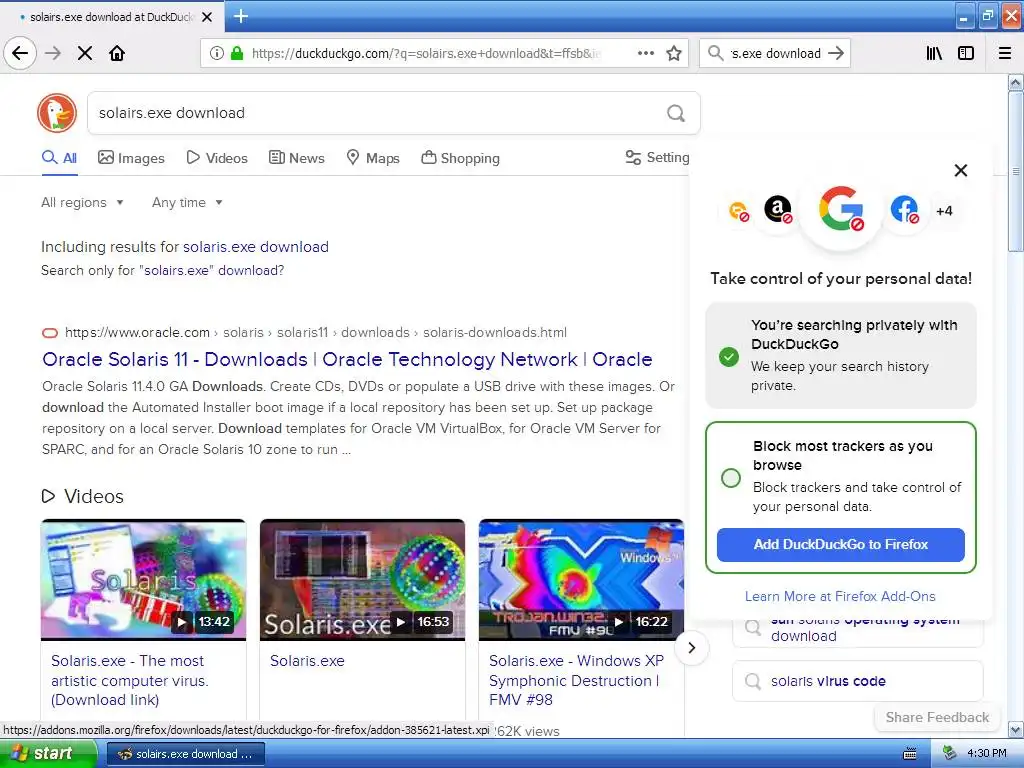
Task: Play the 16:22 Trojan.Win32 video thumbnail
Action: point(581,580)
